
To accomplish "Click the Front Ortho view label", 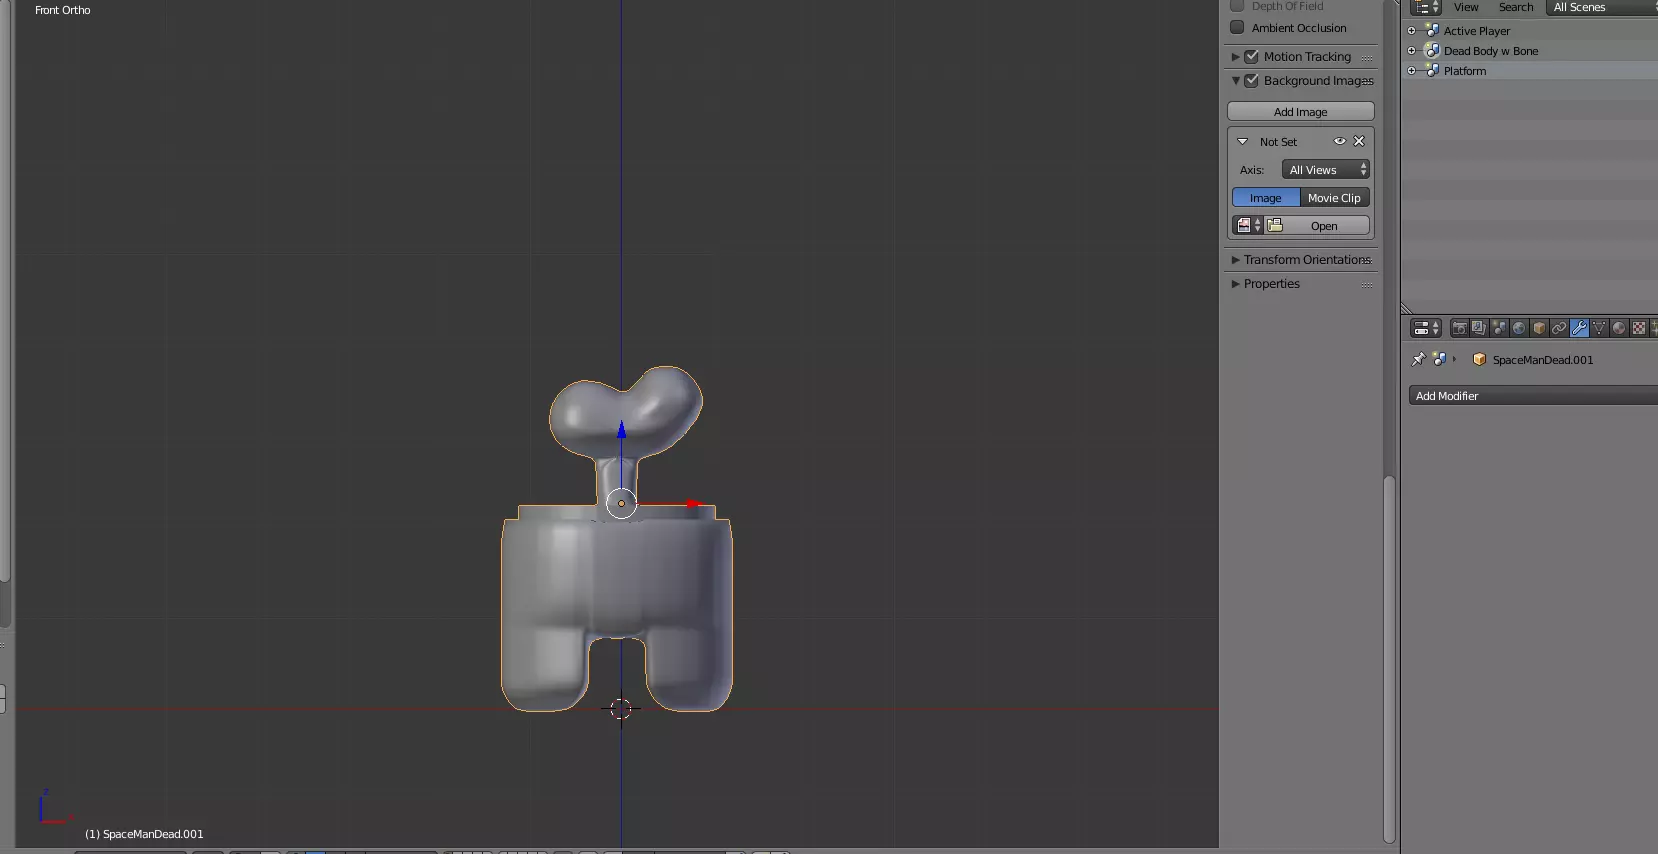I will tap(63, 10).
